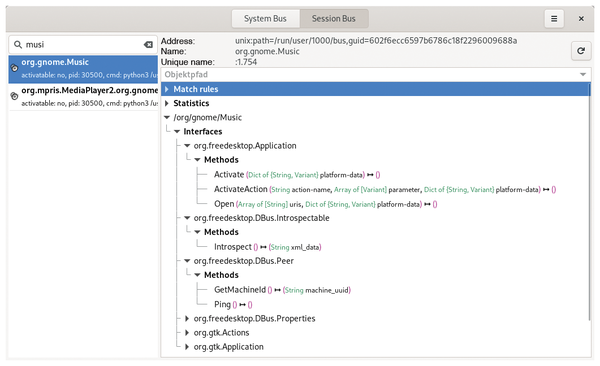
Task: Expand org.gtk.Application interface
Action: 187,347
